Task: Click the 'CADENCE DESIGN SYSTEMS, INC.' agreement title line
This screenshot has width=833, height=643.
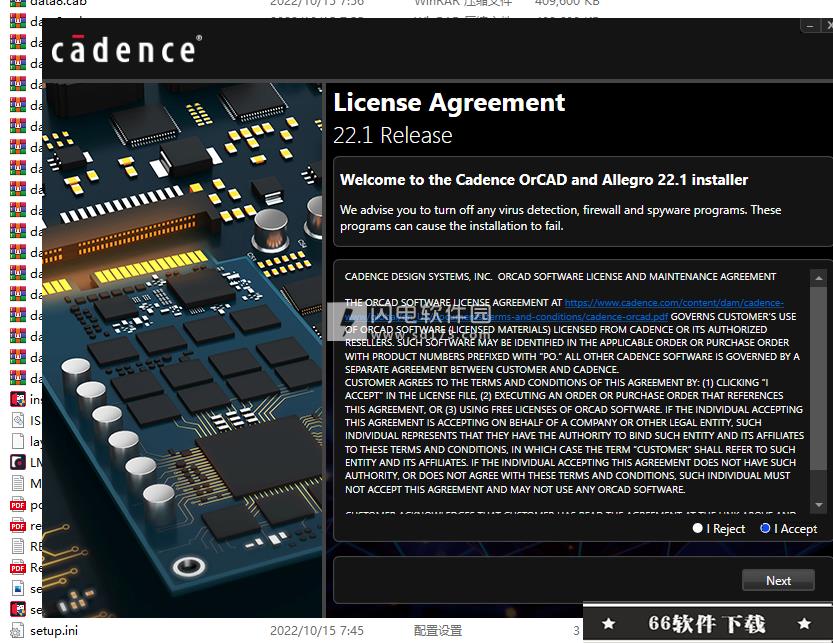Action: click(x=560, y=276)
